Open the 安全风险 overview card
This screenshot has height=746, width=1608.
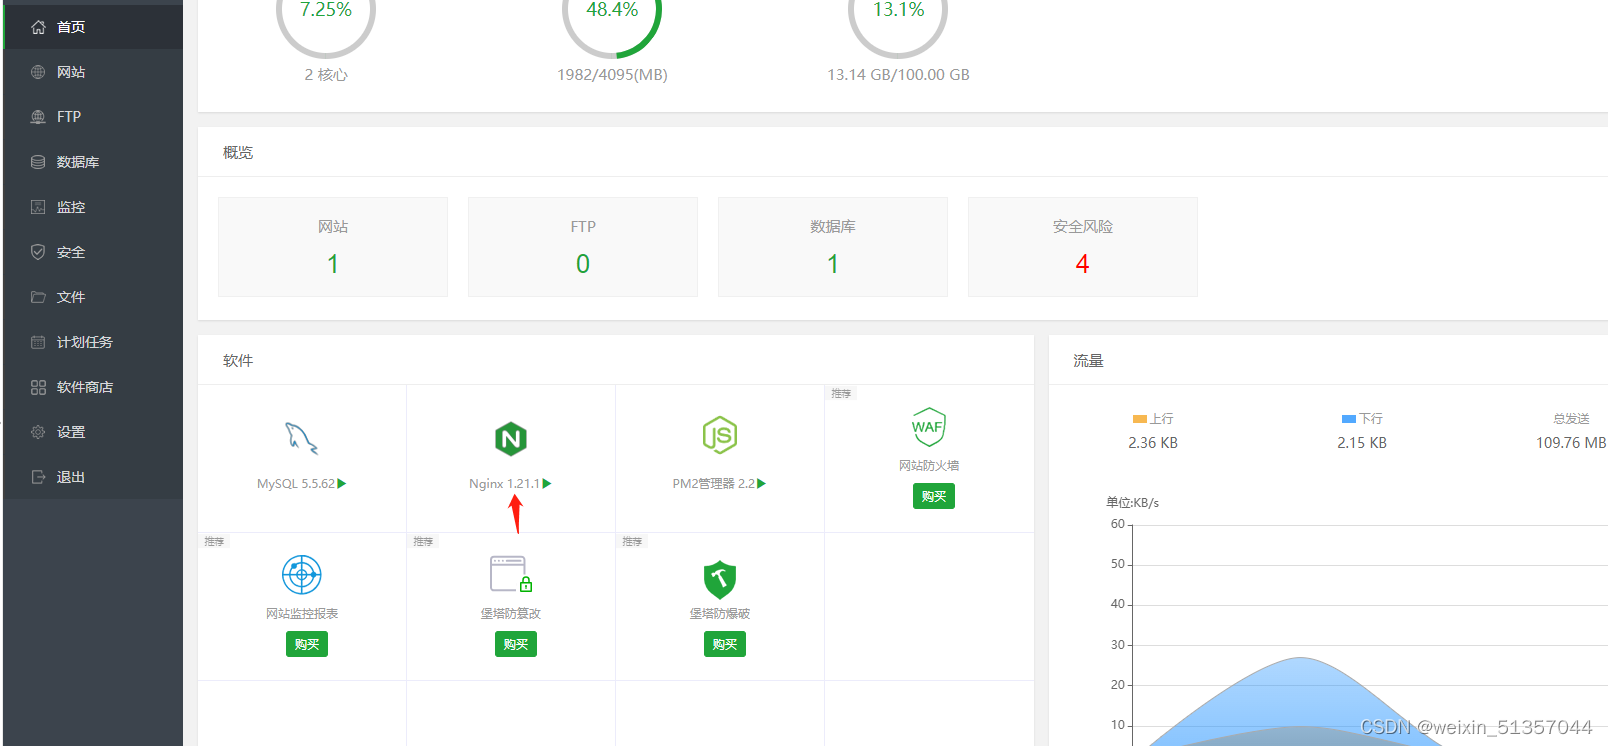pos(1083,247)
